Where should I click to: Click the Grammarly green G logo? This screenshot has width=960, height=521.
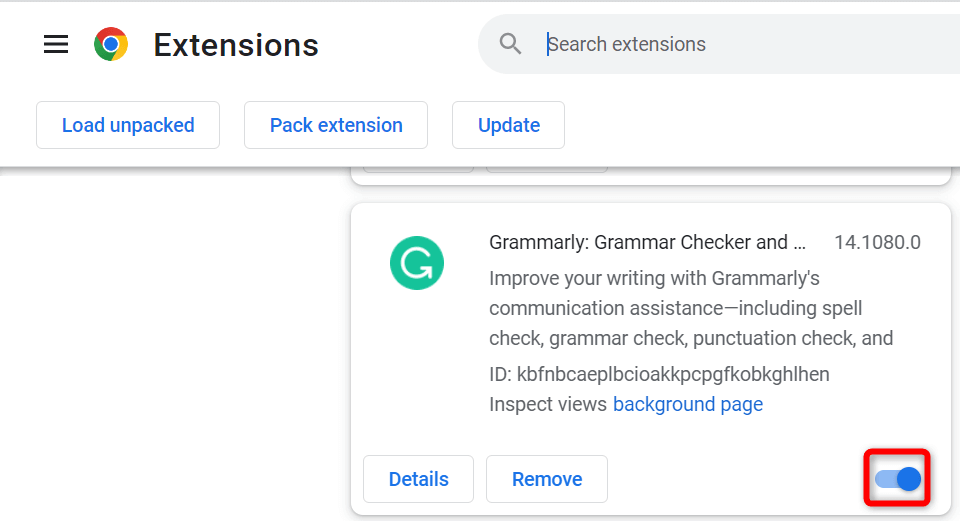coord(416,263)
